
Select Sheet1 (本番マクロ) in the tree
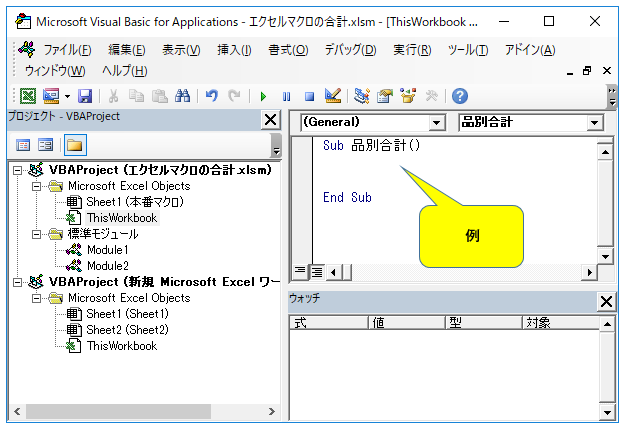point(135,202)
